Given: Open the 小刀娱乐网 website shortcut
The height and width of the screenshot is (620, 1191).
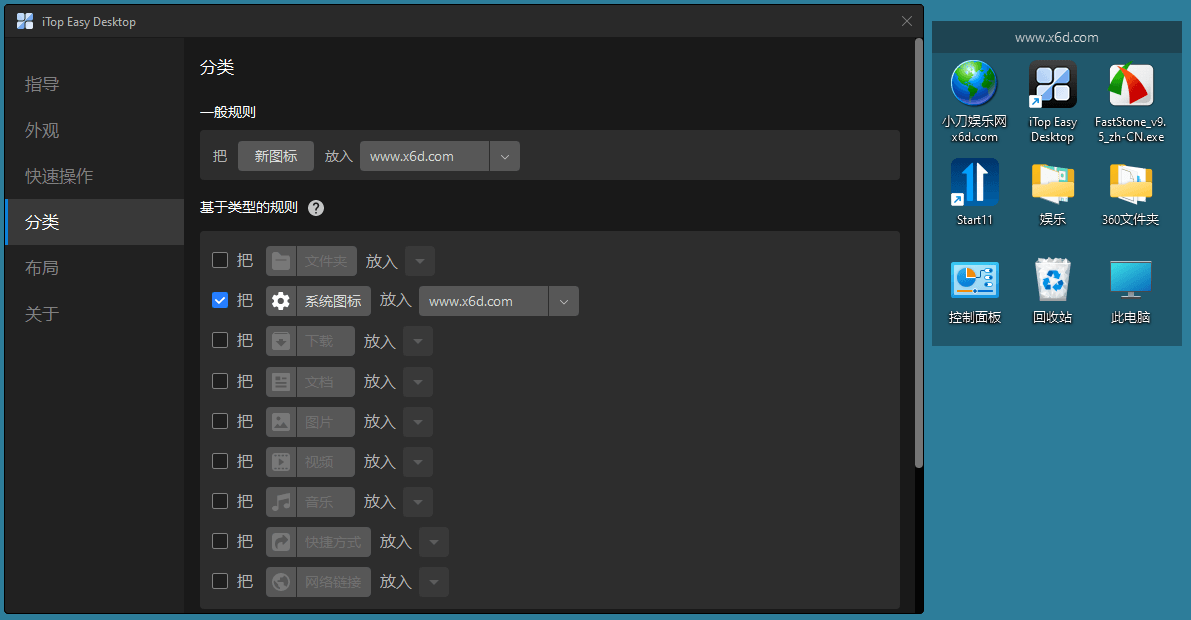Looking at the screenshot, I should pyautogui.click(x=974, y=85).
